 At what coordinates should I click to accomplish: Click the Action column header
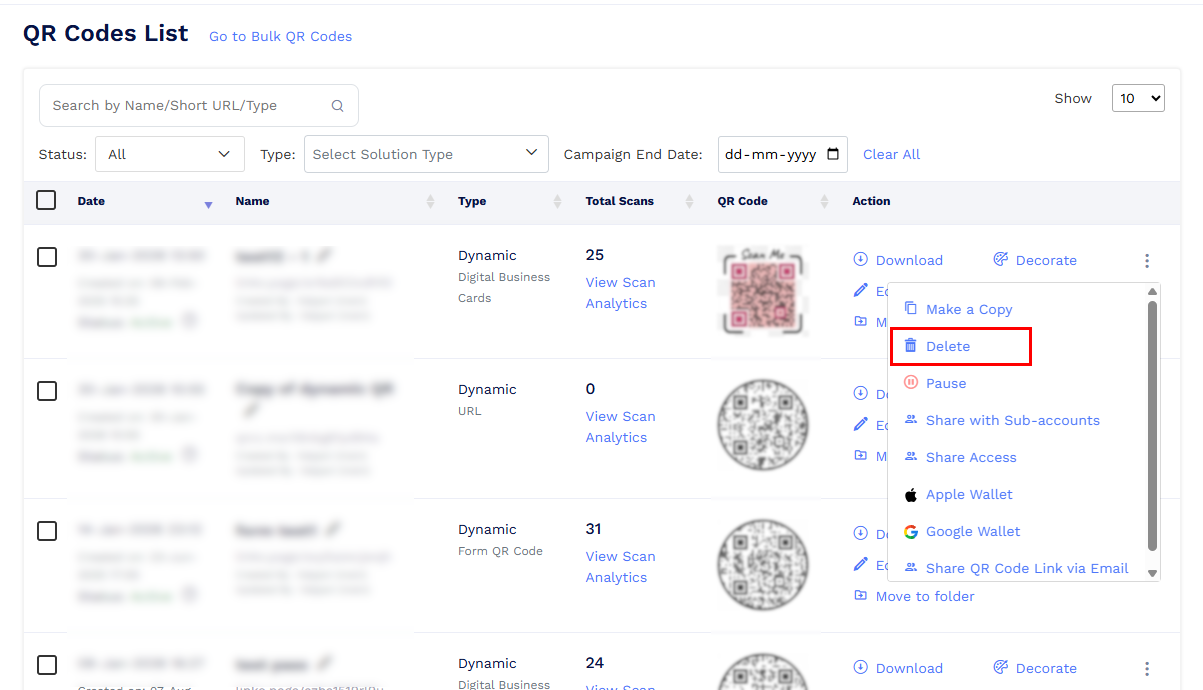pyautogui.click(x=871, y=201)
